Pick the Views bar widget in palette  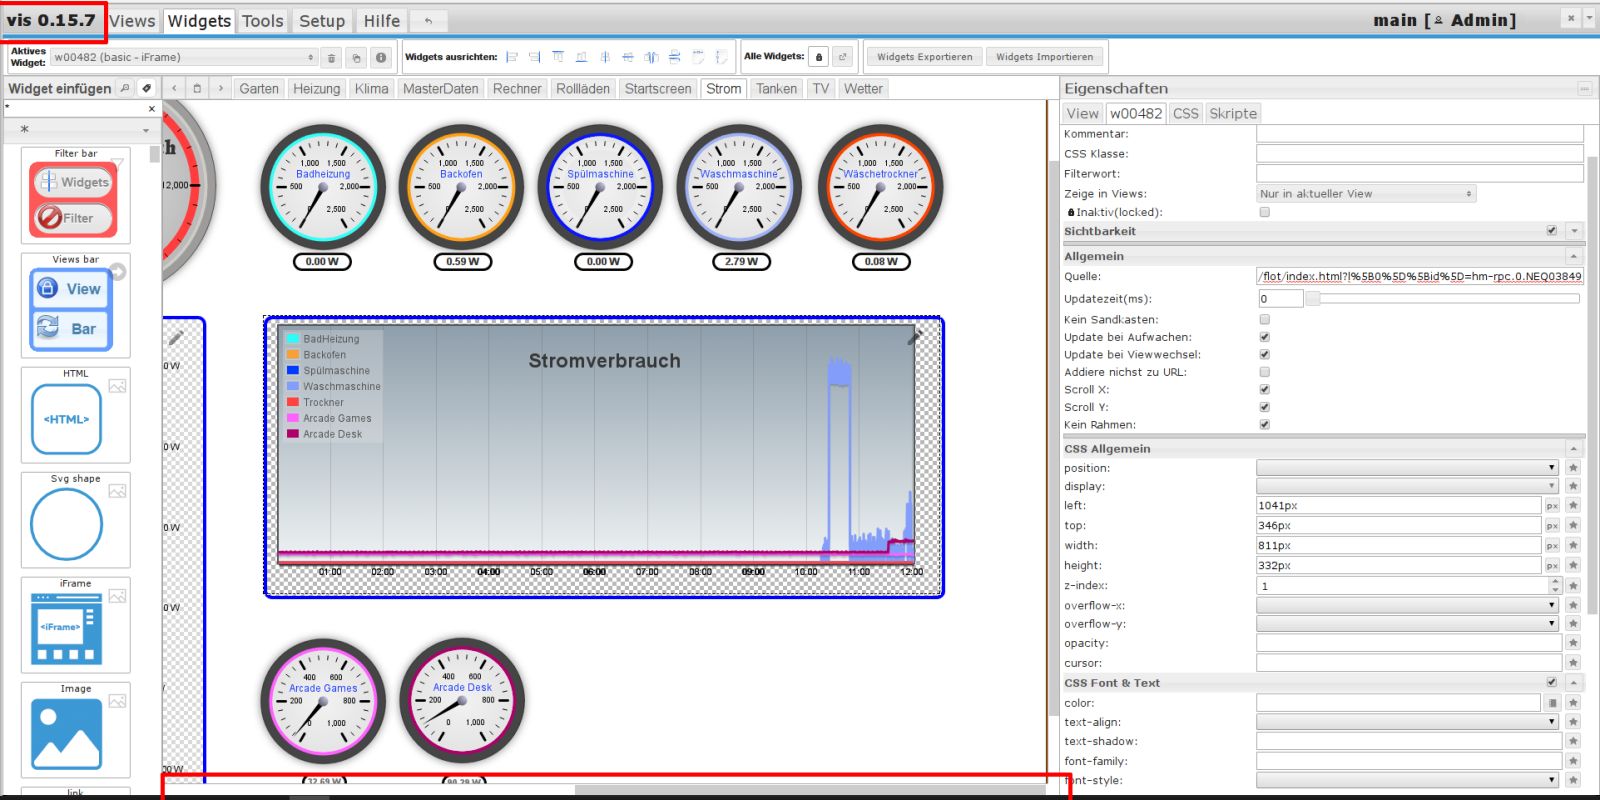(76, 305)
